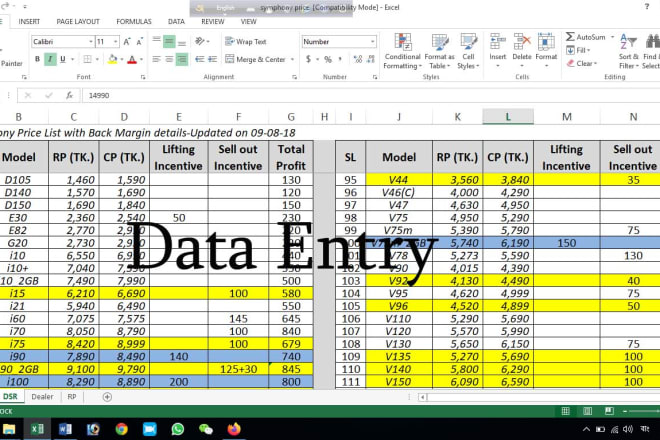This screenshot has width=660, height=440.
Task: Apply bottom vertical alignment
Action: 182,41
